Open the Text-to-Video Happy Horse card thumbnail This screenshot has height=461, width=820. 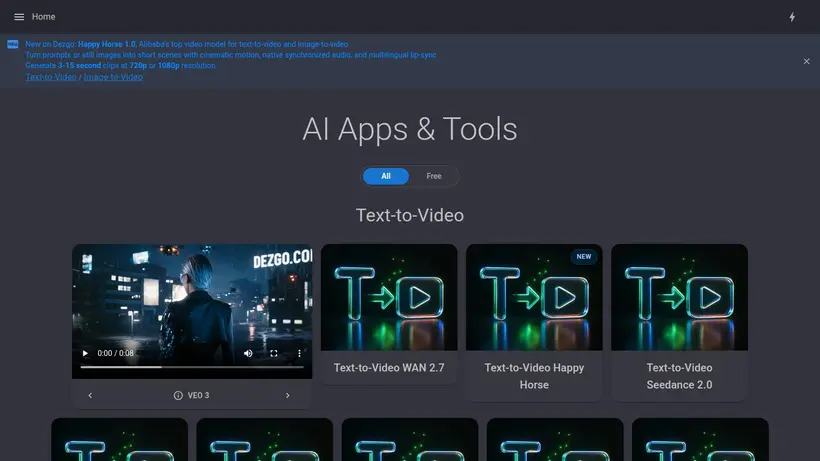click(534, 297)
